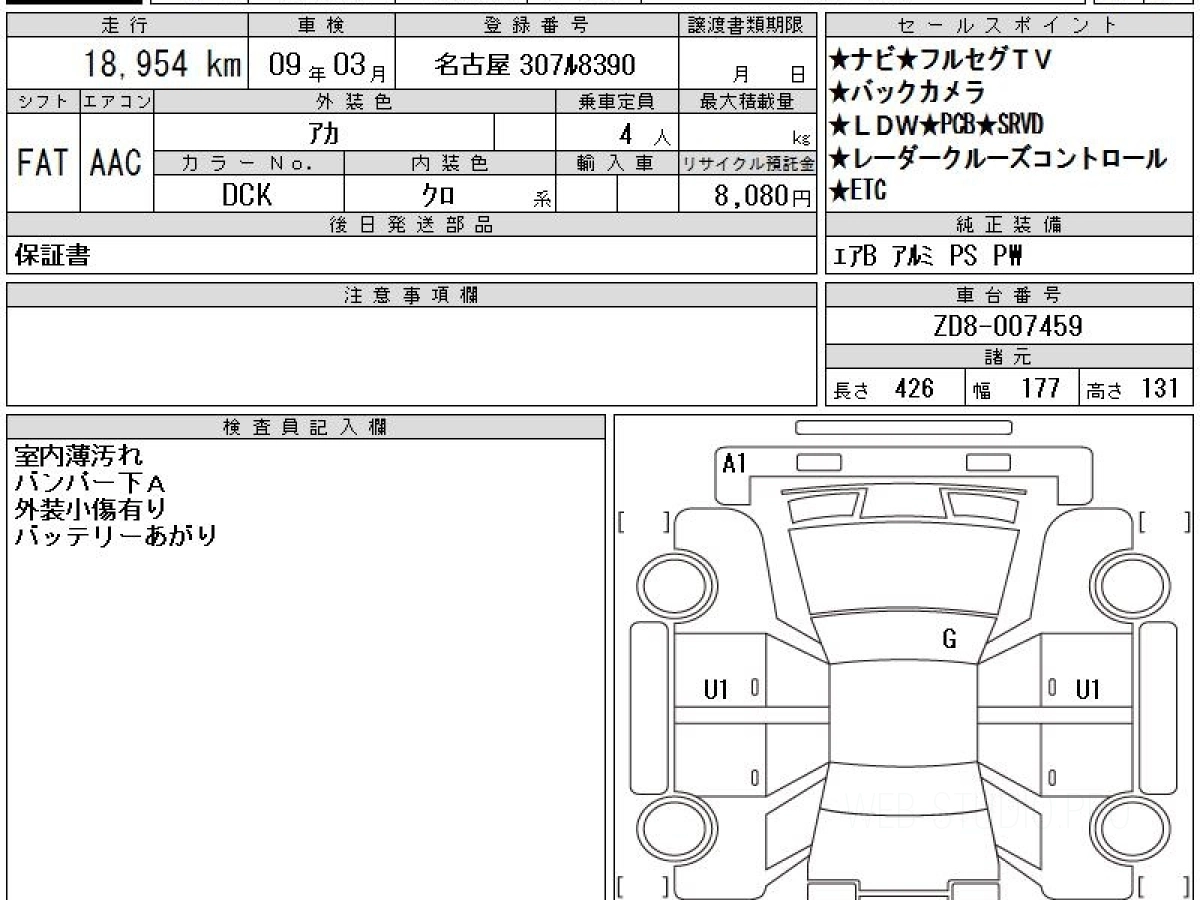Click the 輸入車 header cell
The image size is (1200, 900).
(x=617, y=163)
